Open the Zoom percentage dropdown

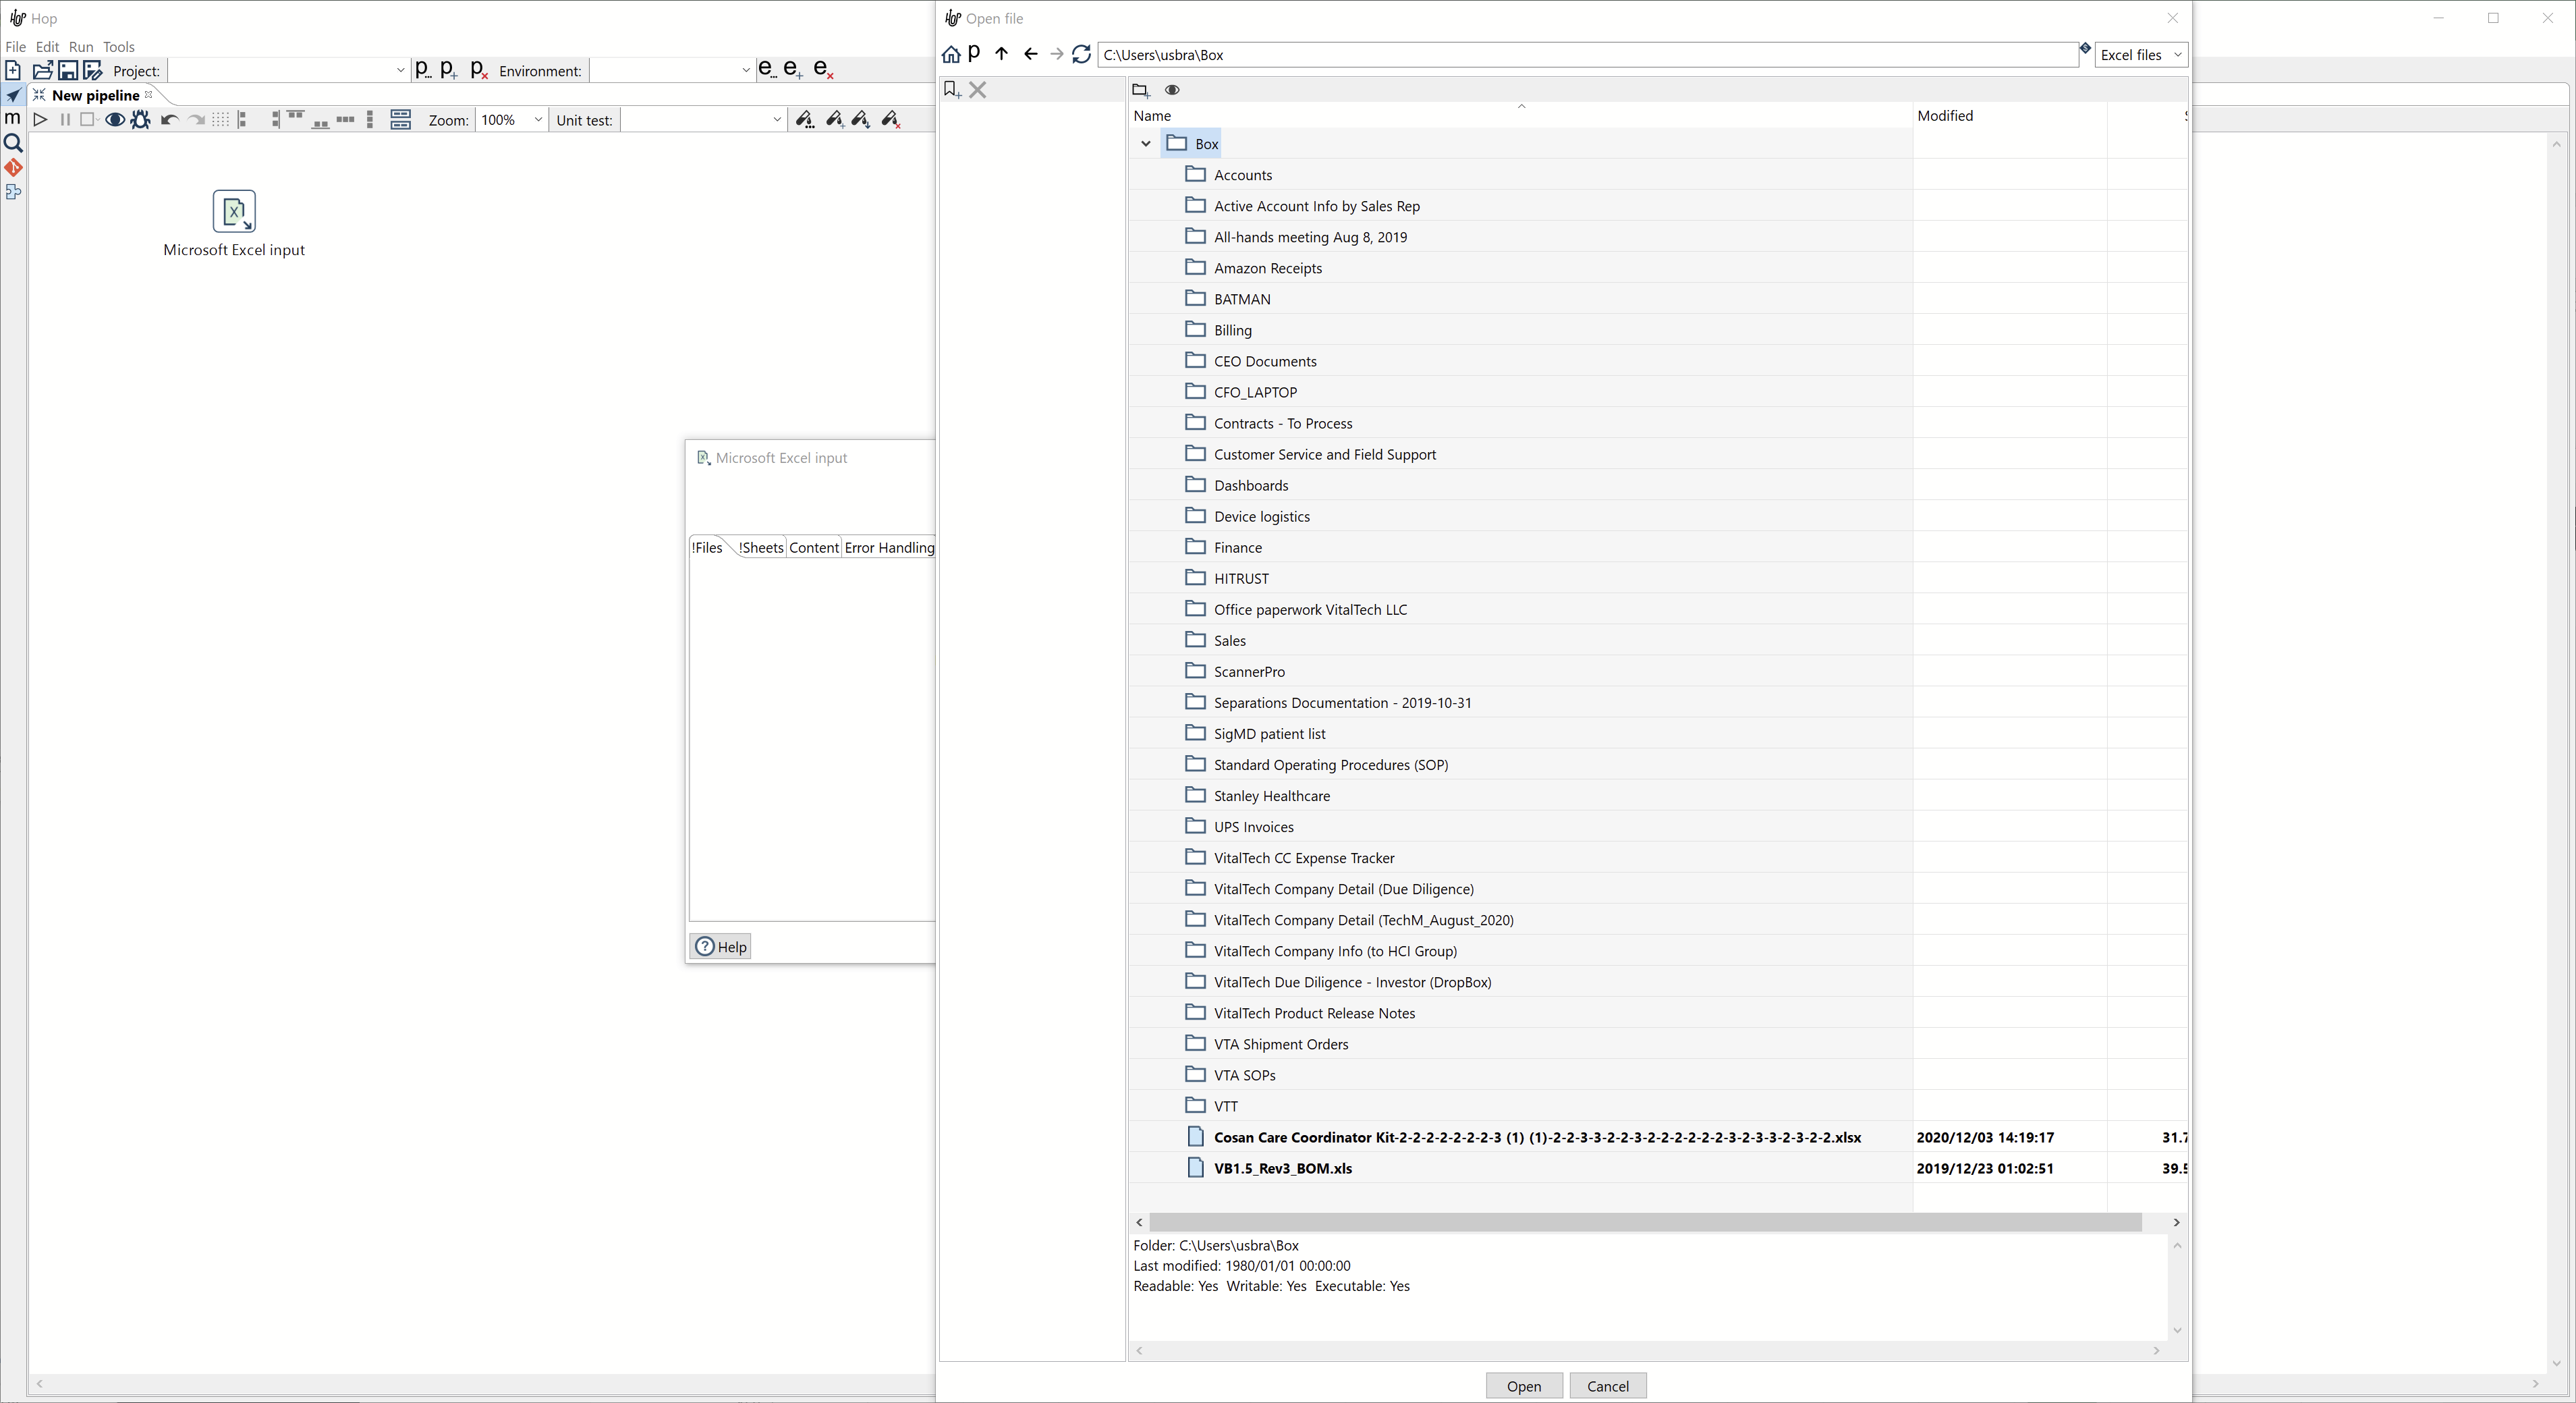(x=537, y=120)
